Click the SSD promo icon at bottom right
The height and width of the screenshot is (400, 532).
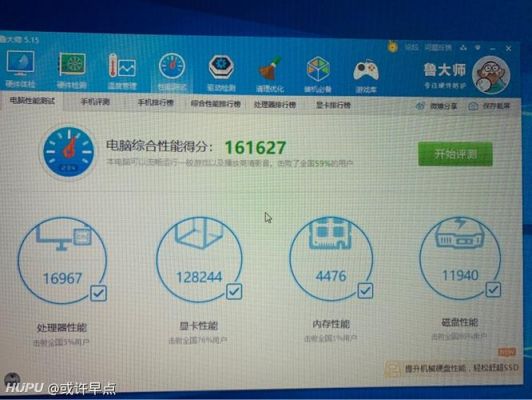(393, 369)
